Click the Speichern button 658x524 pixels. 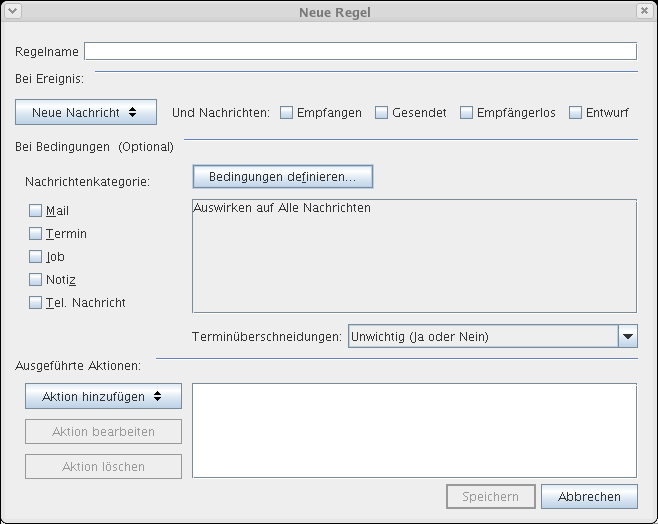(x=491, y=496)
